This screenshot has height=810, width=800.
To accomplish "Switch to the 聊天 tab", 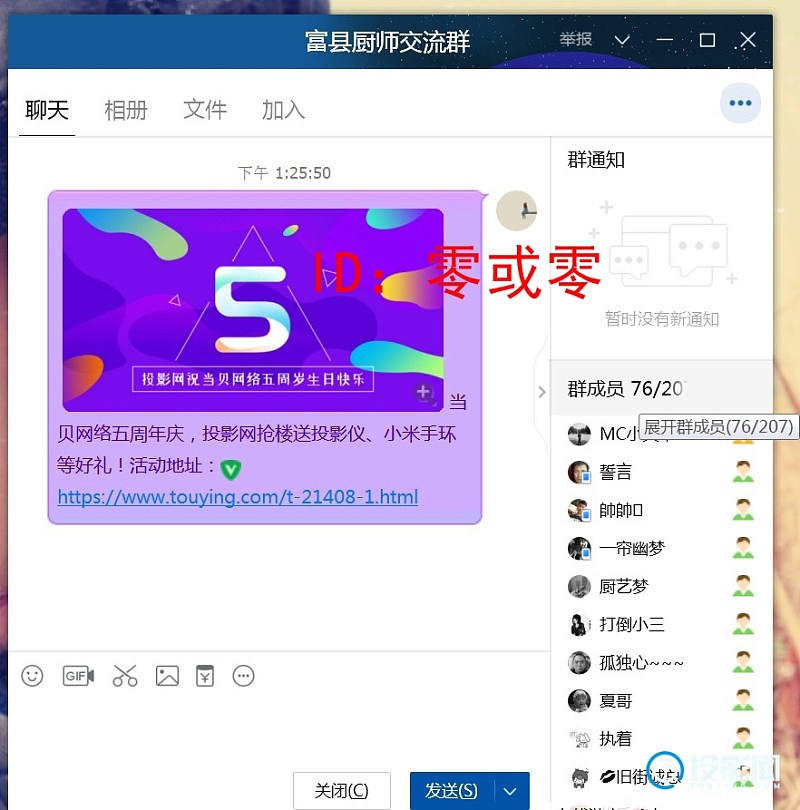I will [47, 110].
